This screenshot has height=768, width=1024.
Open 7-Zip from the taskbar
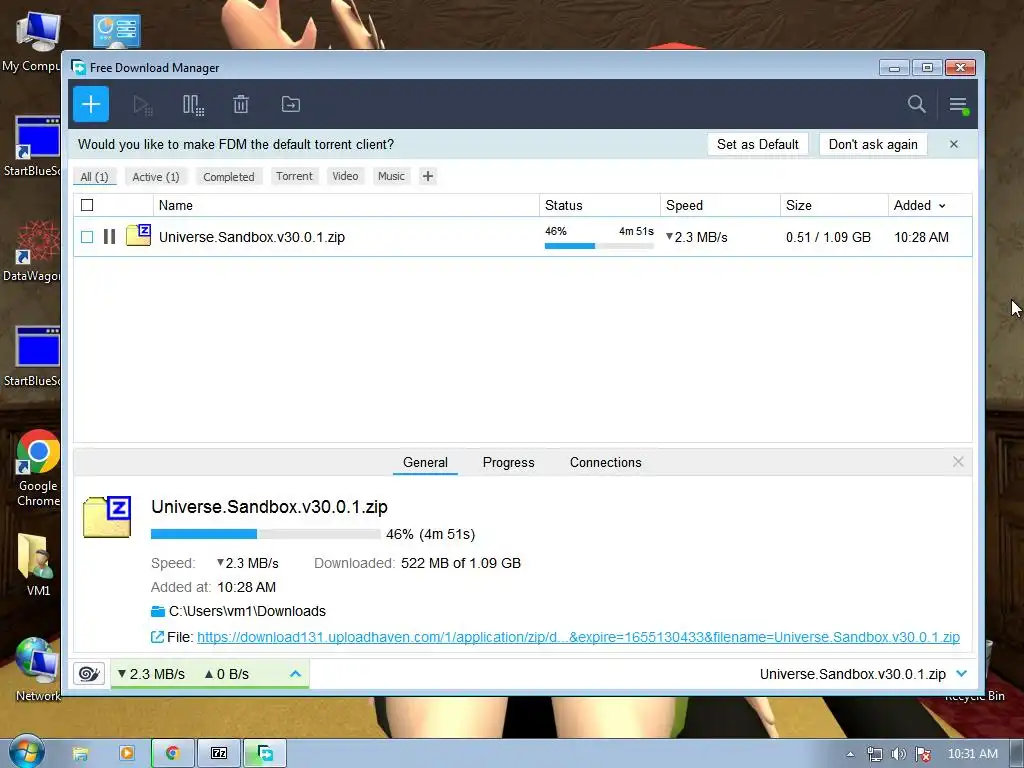219,754
